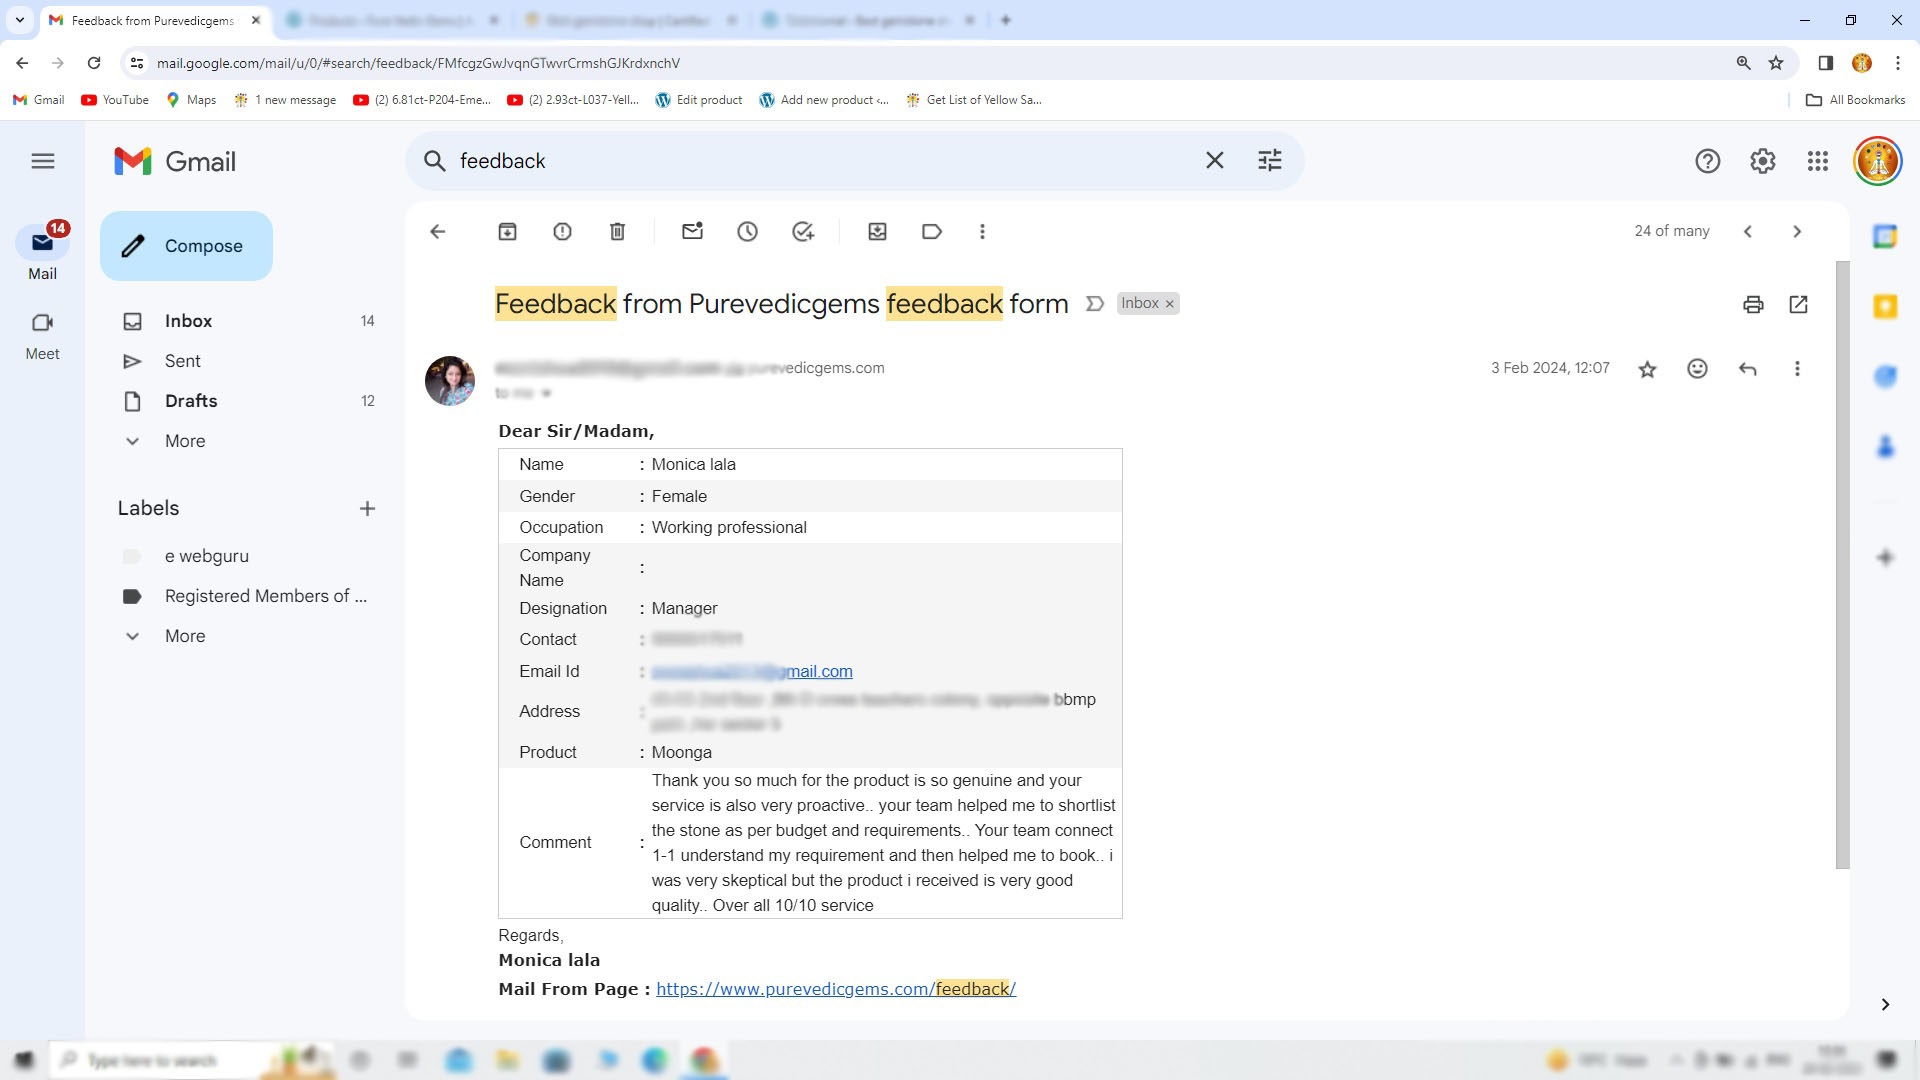Print the email using printer icon
The image size is (1920, 1080).
[1753, 305]
